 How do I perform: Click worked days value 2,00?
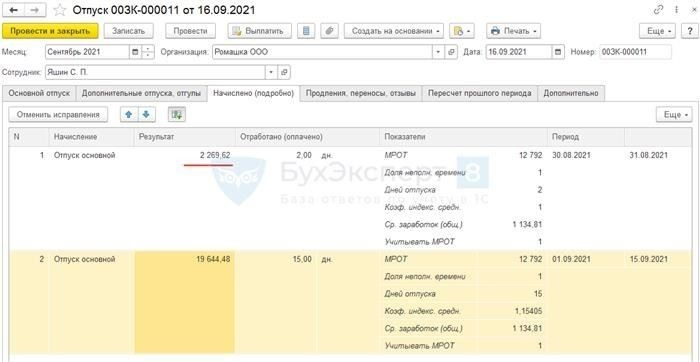pyautogui.click(x=303, y=155)
